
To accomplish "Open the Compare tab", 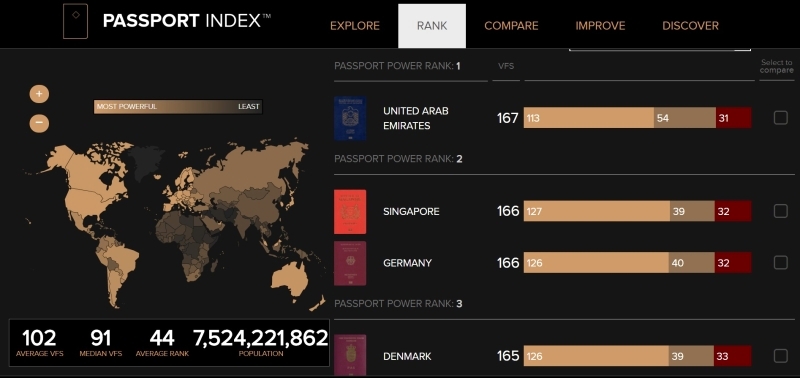I will pyautogui.click(x=511, y=26).
